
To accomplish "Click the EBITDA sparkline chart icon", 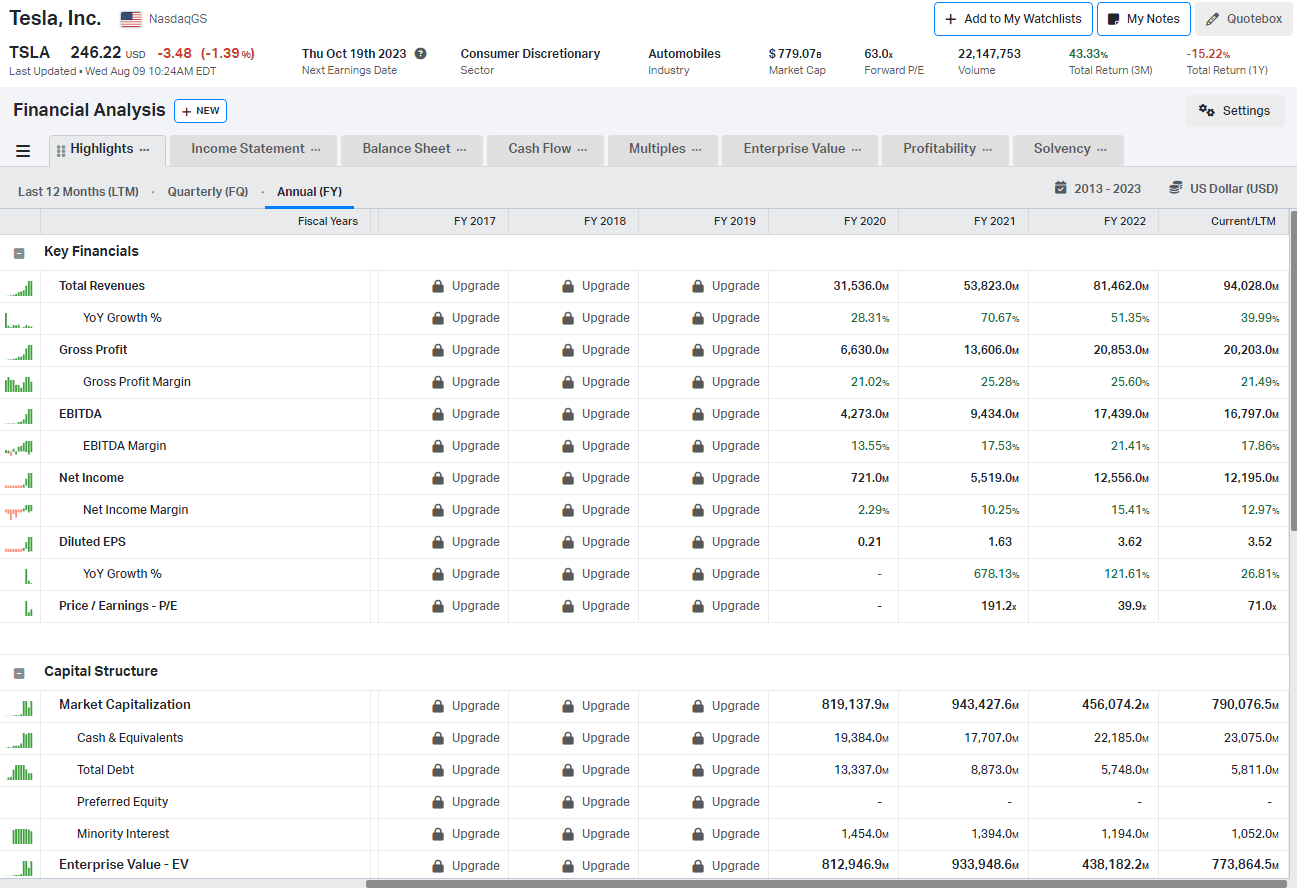I will (20, 415).
